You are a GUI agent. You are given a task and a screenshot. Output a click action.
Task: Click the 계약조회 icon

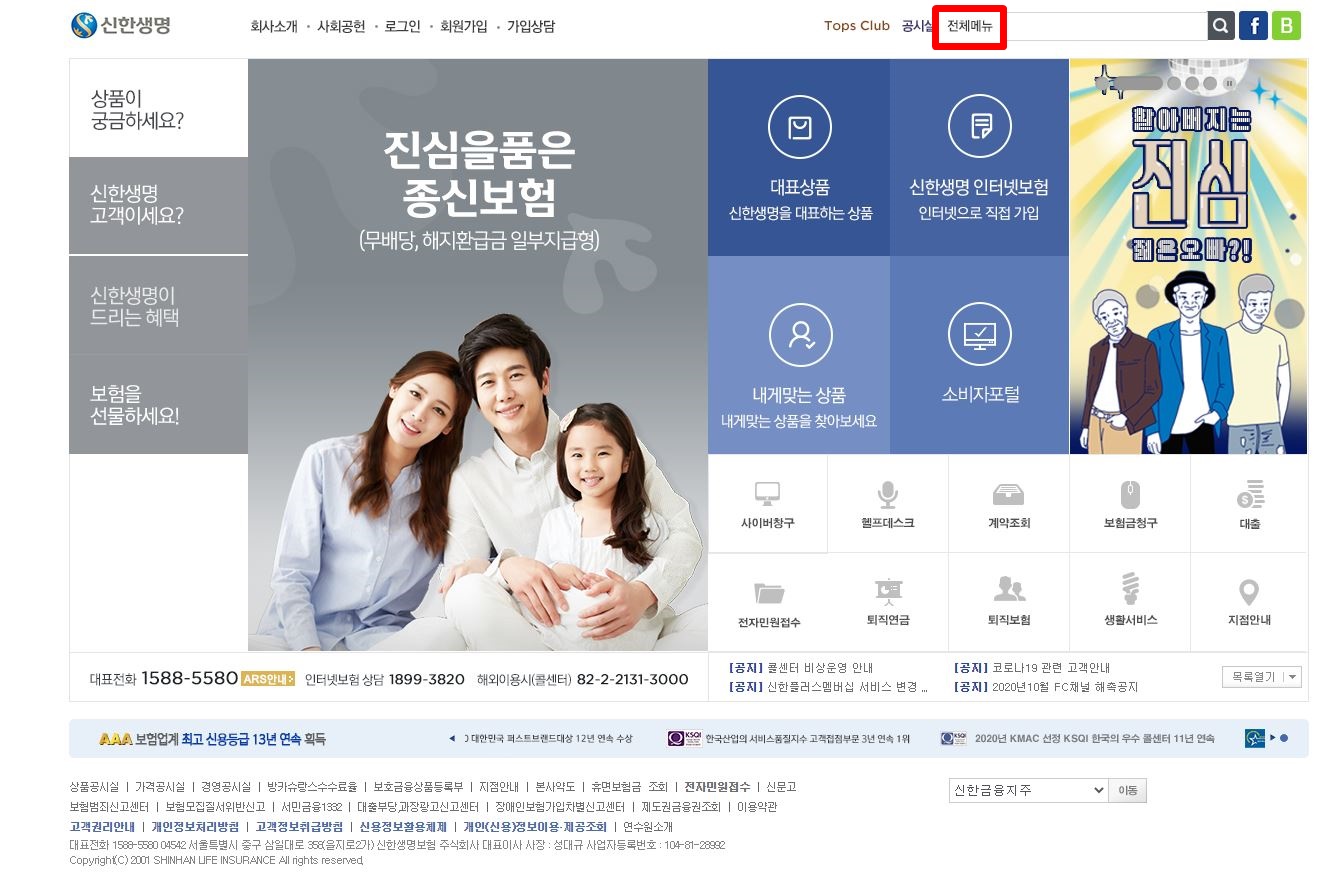tap(1008, 494)
